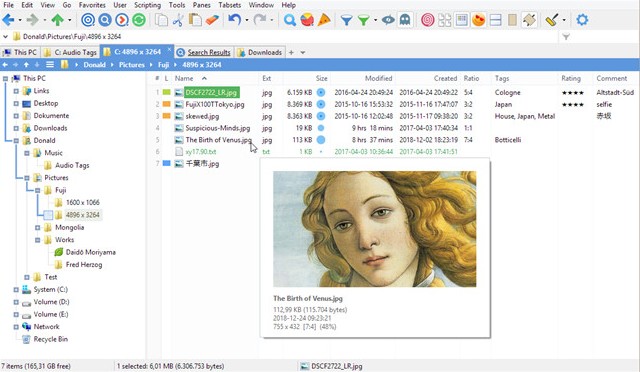Switch to the C: Audio Tags tab
640x372 pixels.
coord(70,52)
